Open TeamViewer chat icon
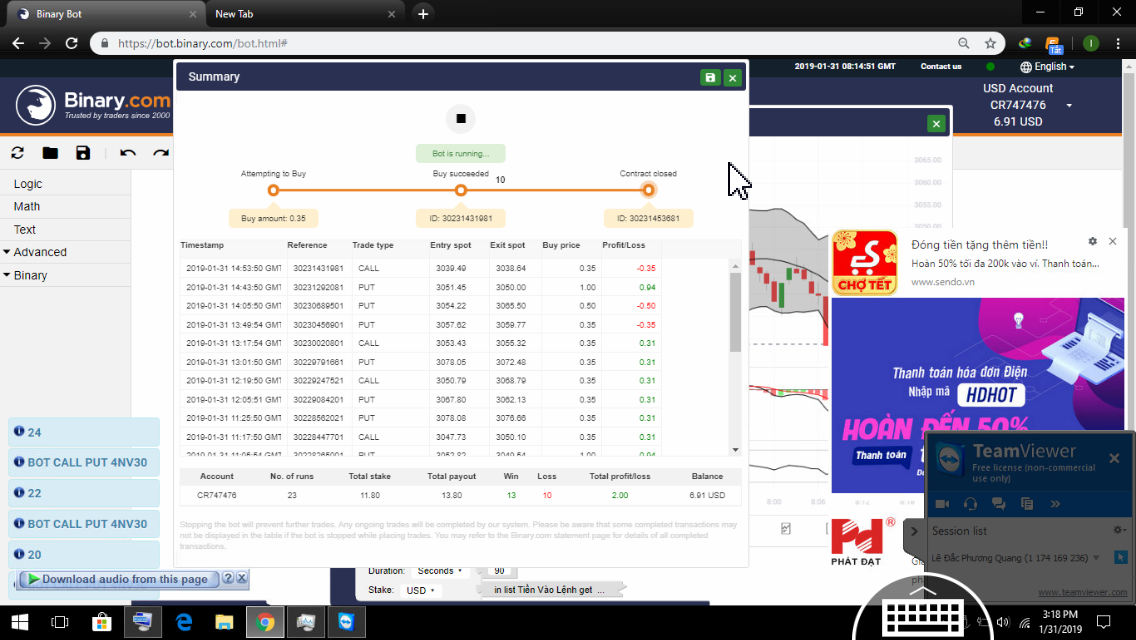This screenshot has width=1136, height=640. pyautogui.click(x=998, y=504)
